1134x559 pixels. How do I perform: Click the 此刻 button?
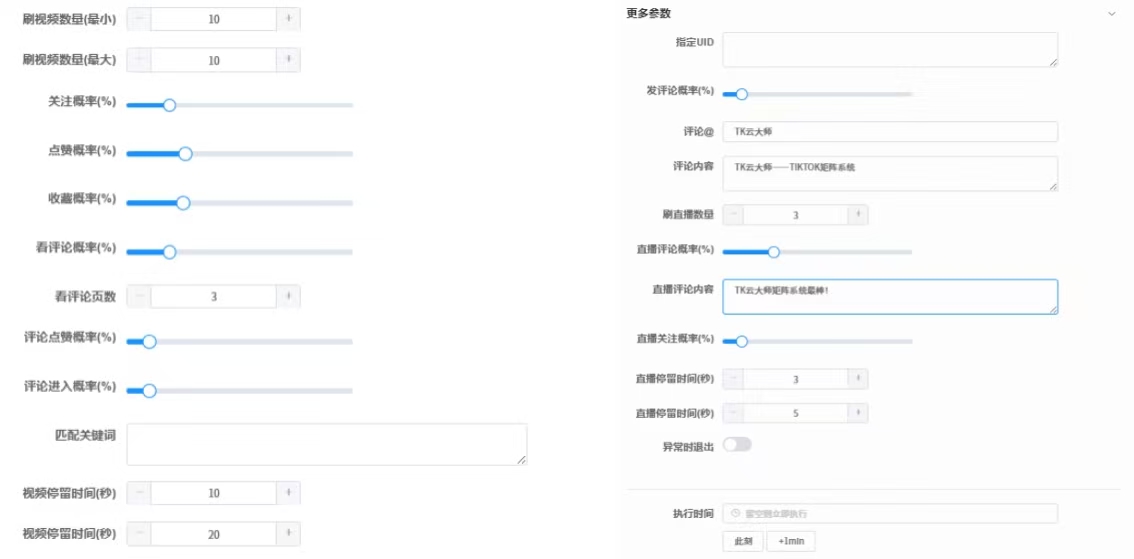tap(743, 541)
